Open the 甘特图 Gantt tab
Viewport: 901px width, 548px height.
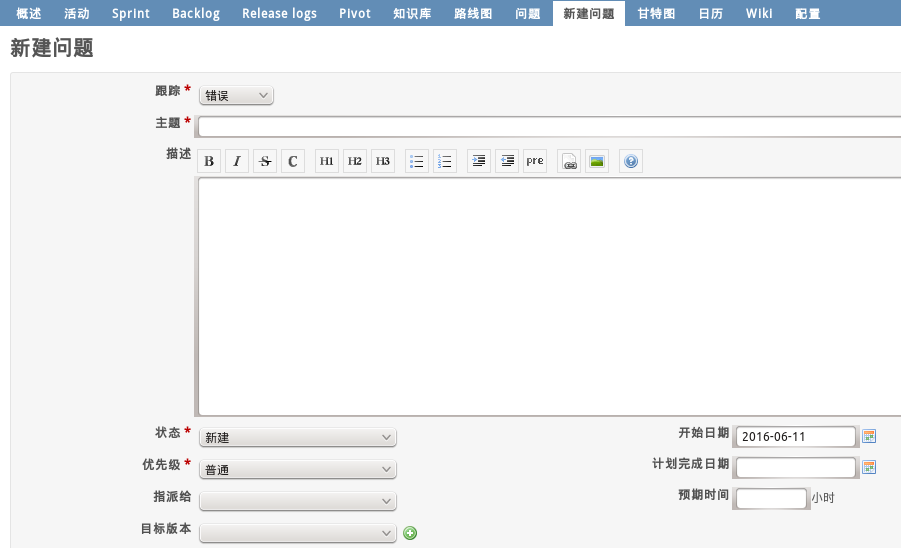tap(656, 13)
